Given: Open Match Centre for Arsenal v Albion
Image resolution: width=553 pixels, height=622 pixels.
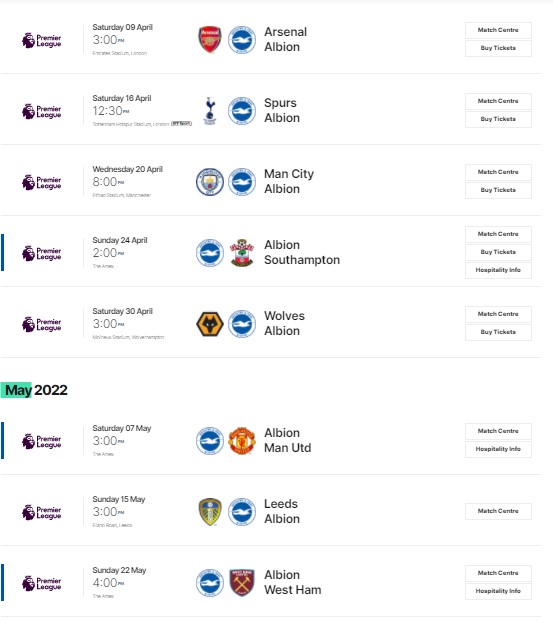Looking at the screenshot, I should (498, 30).
